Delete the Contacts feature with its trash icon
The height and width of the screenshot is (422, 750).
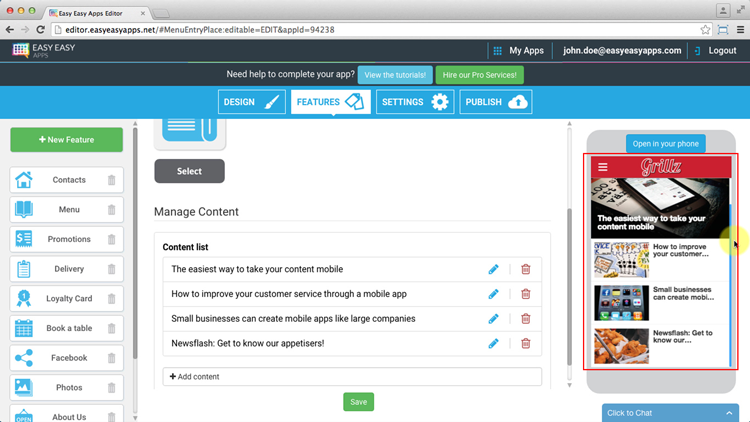click(111, 180)
